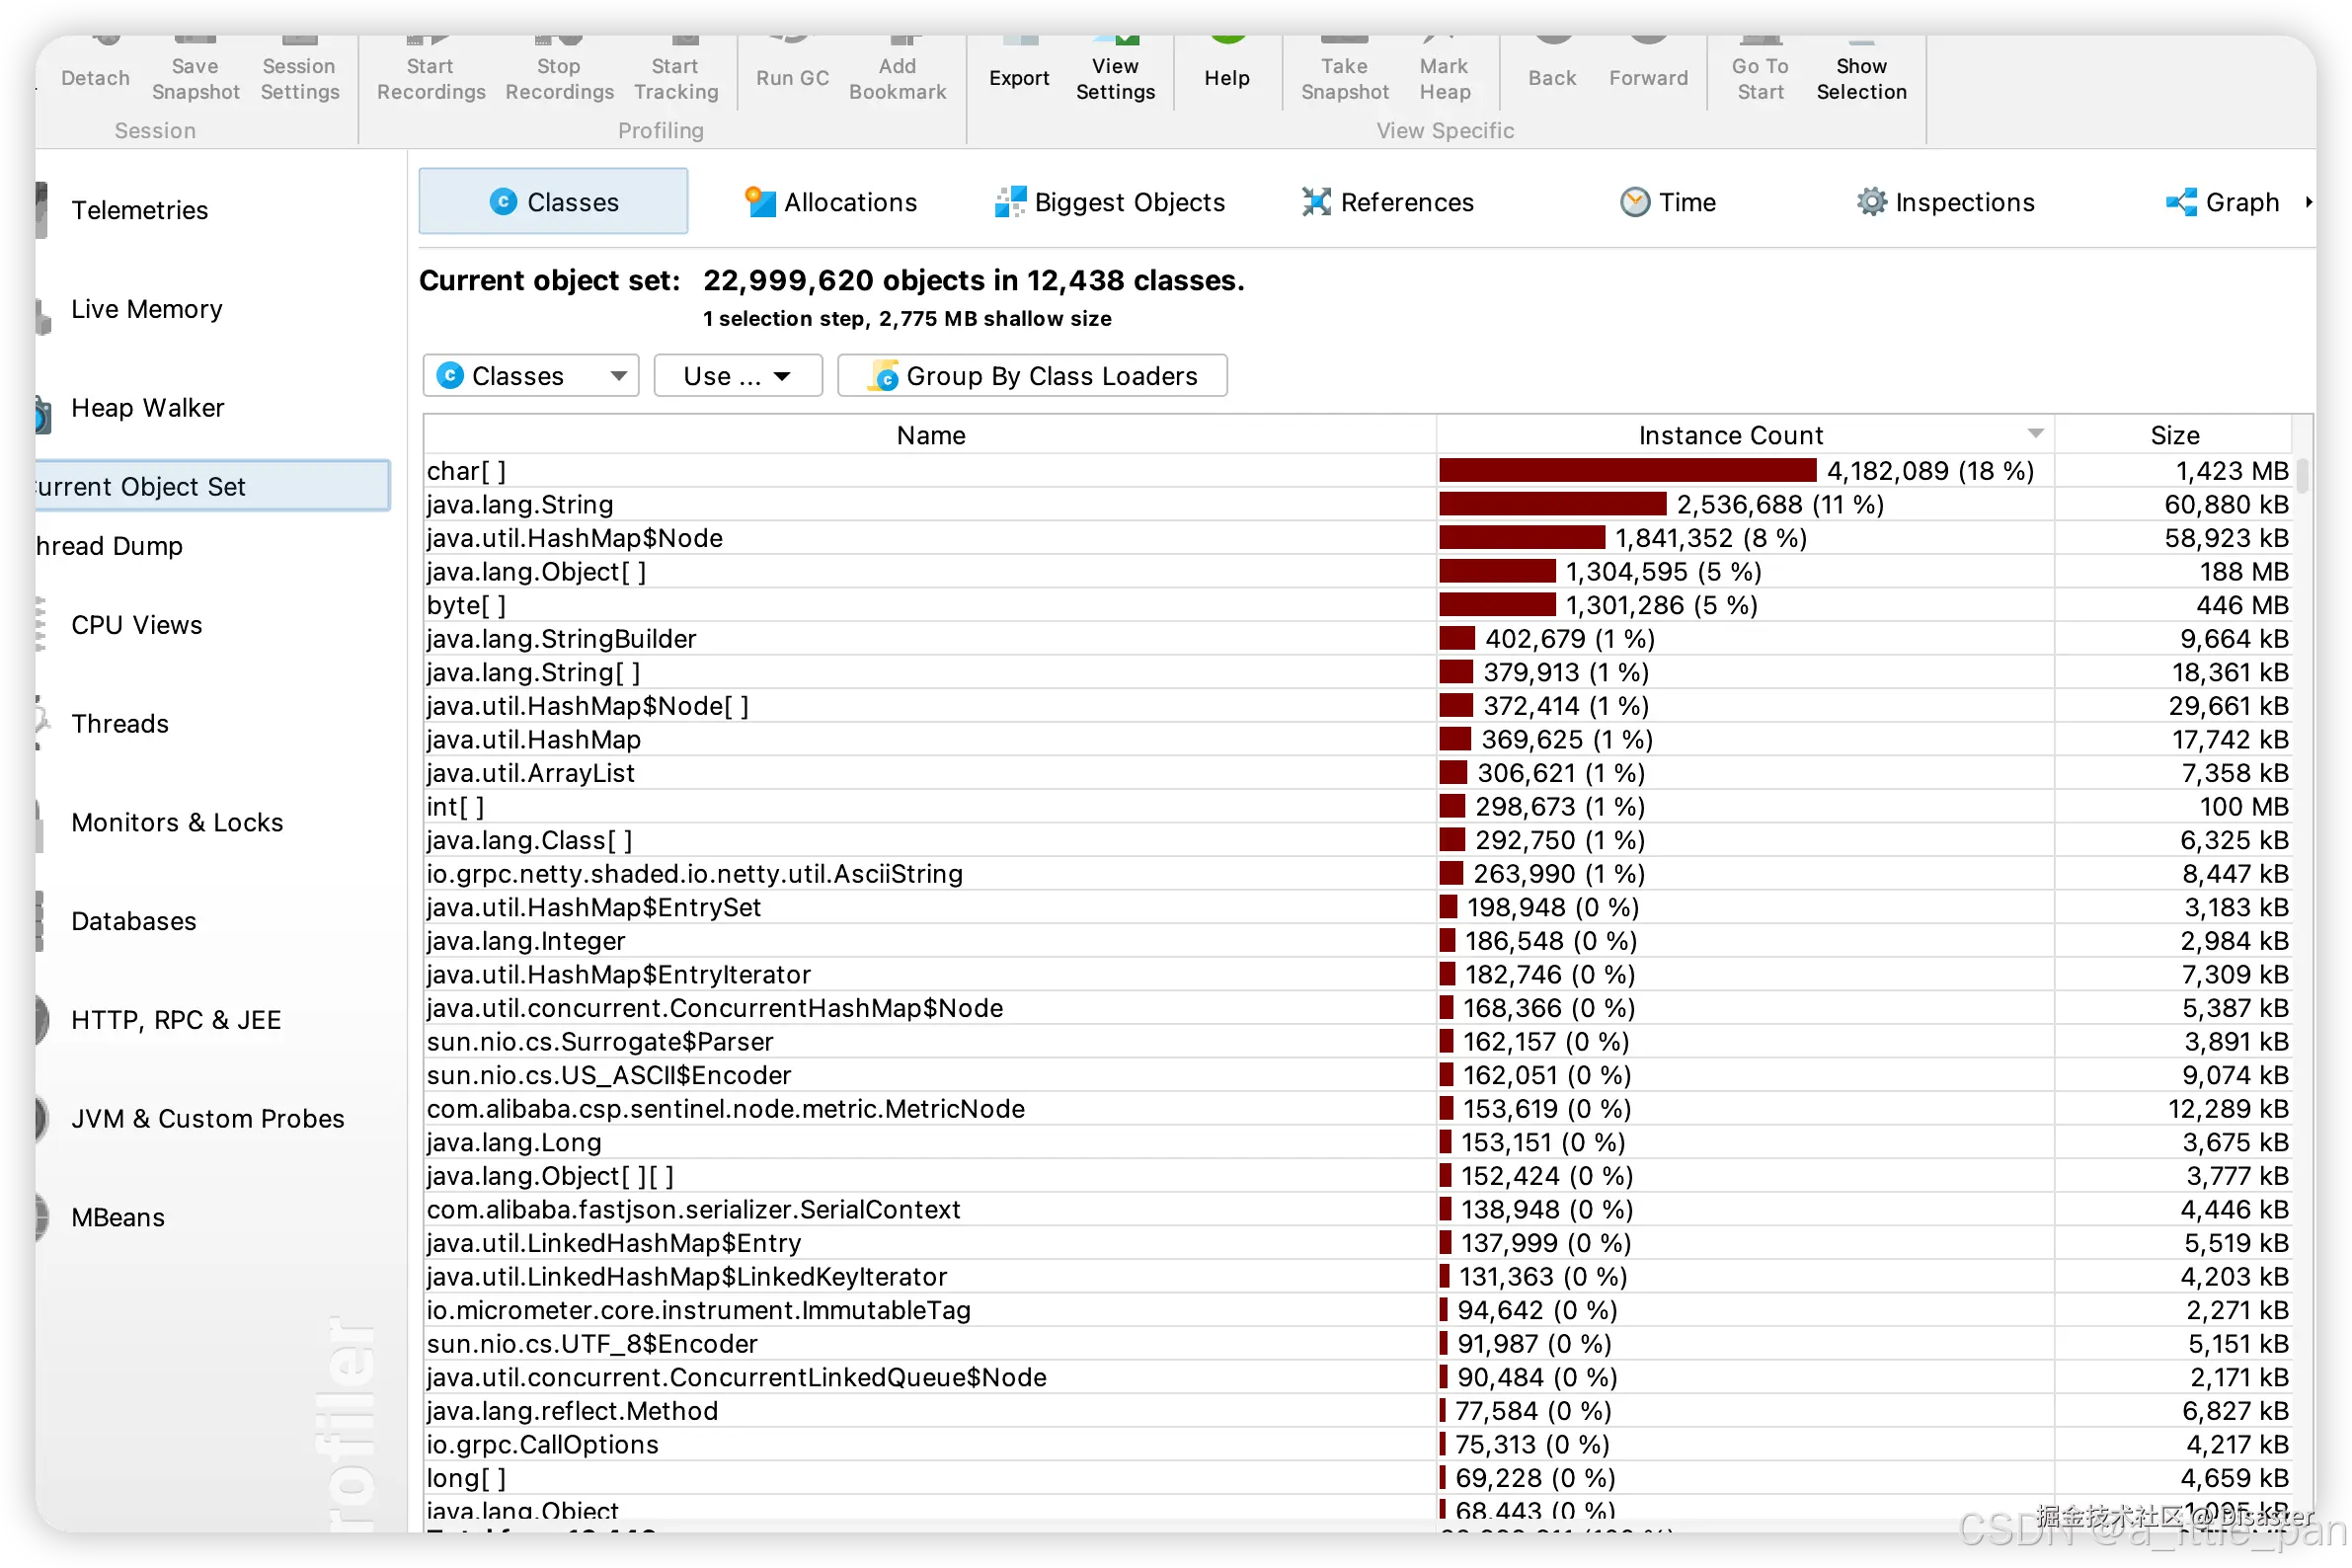Run GC from the toolbar
This screenshot has width=2352, height=1568.
point(792,66)
